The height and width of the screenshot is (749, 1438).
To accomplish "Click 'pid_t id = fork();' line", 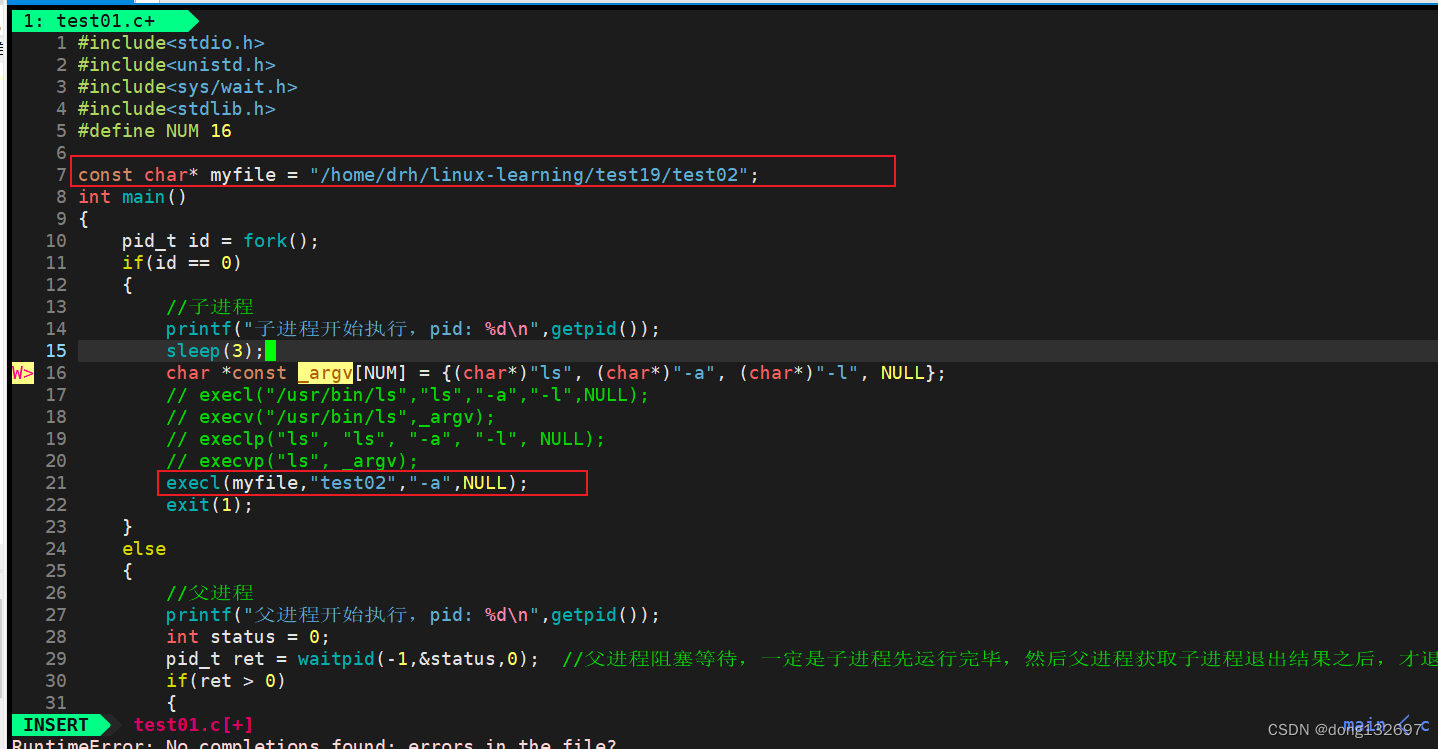I will 221,241.
